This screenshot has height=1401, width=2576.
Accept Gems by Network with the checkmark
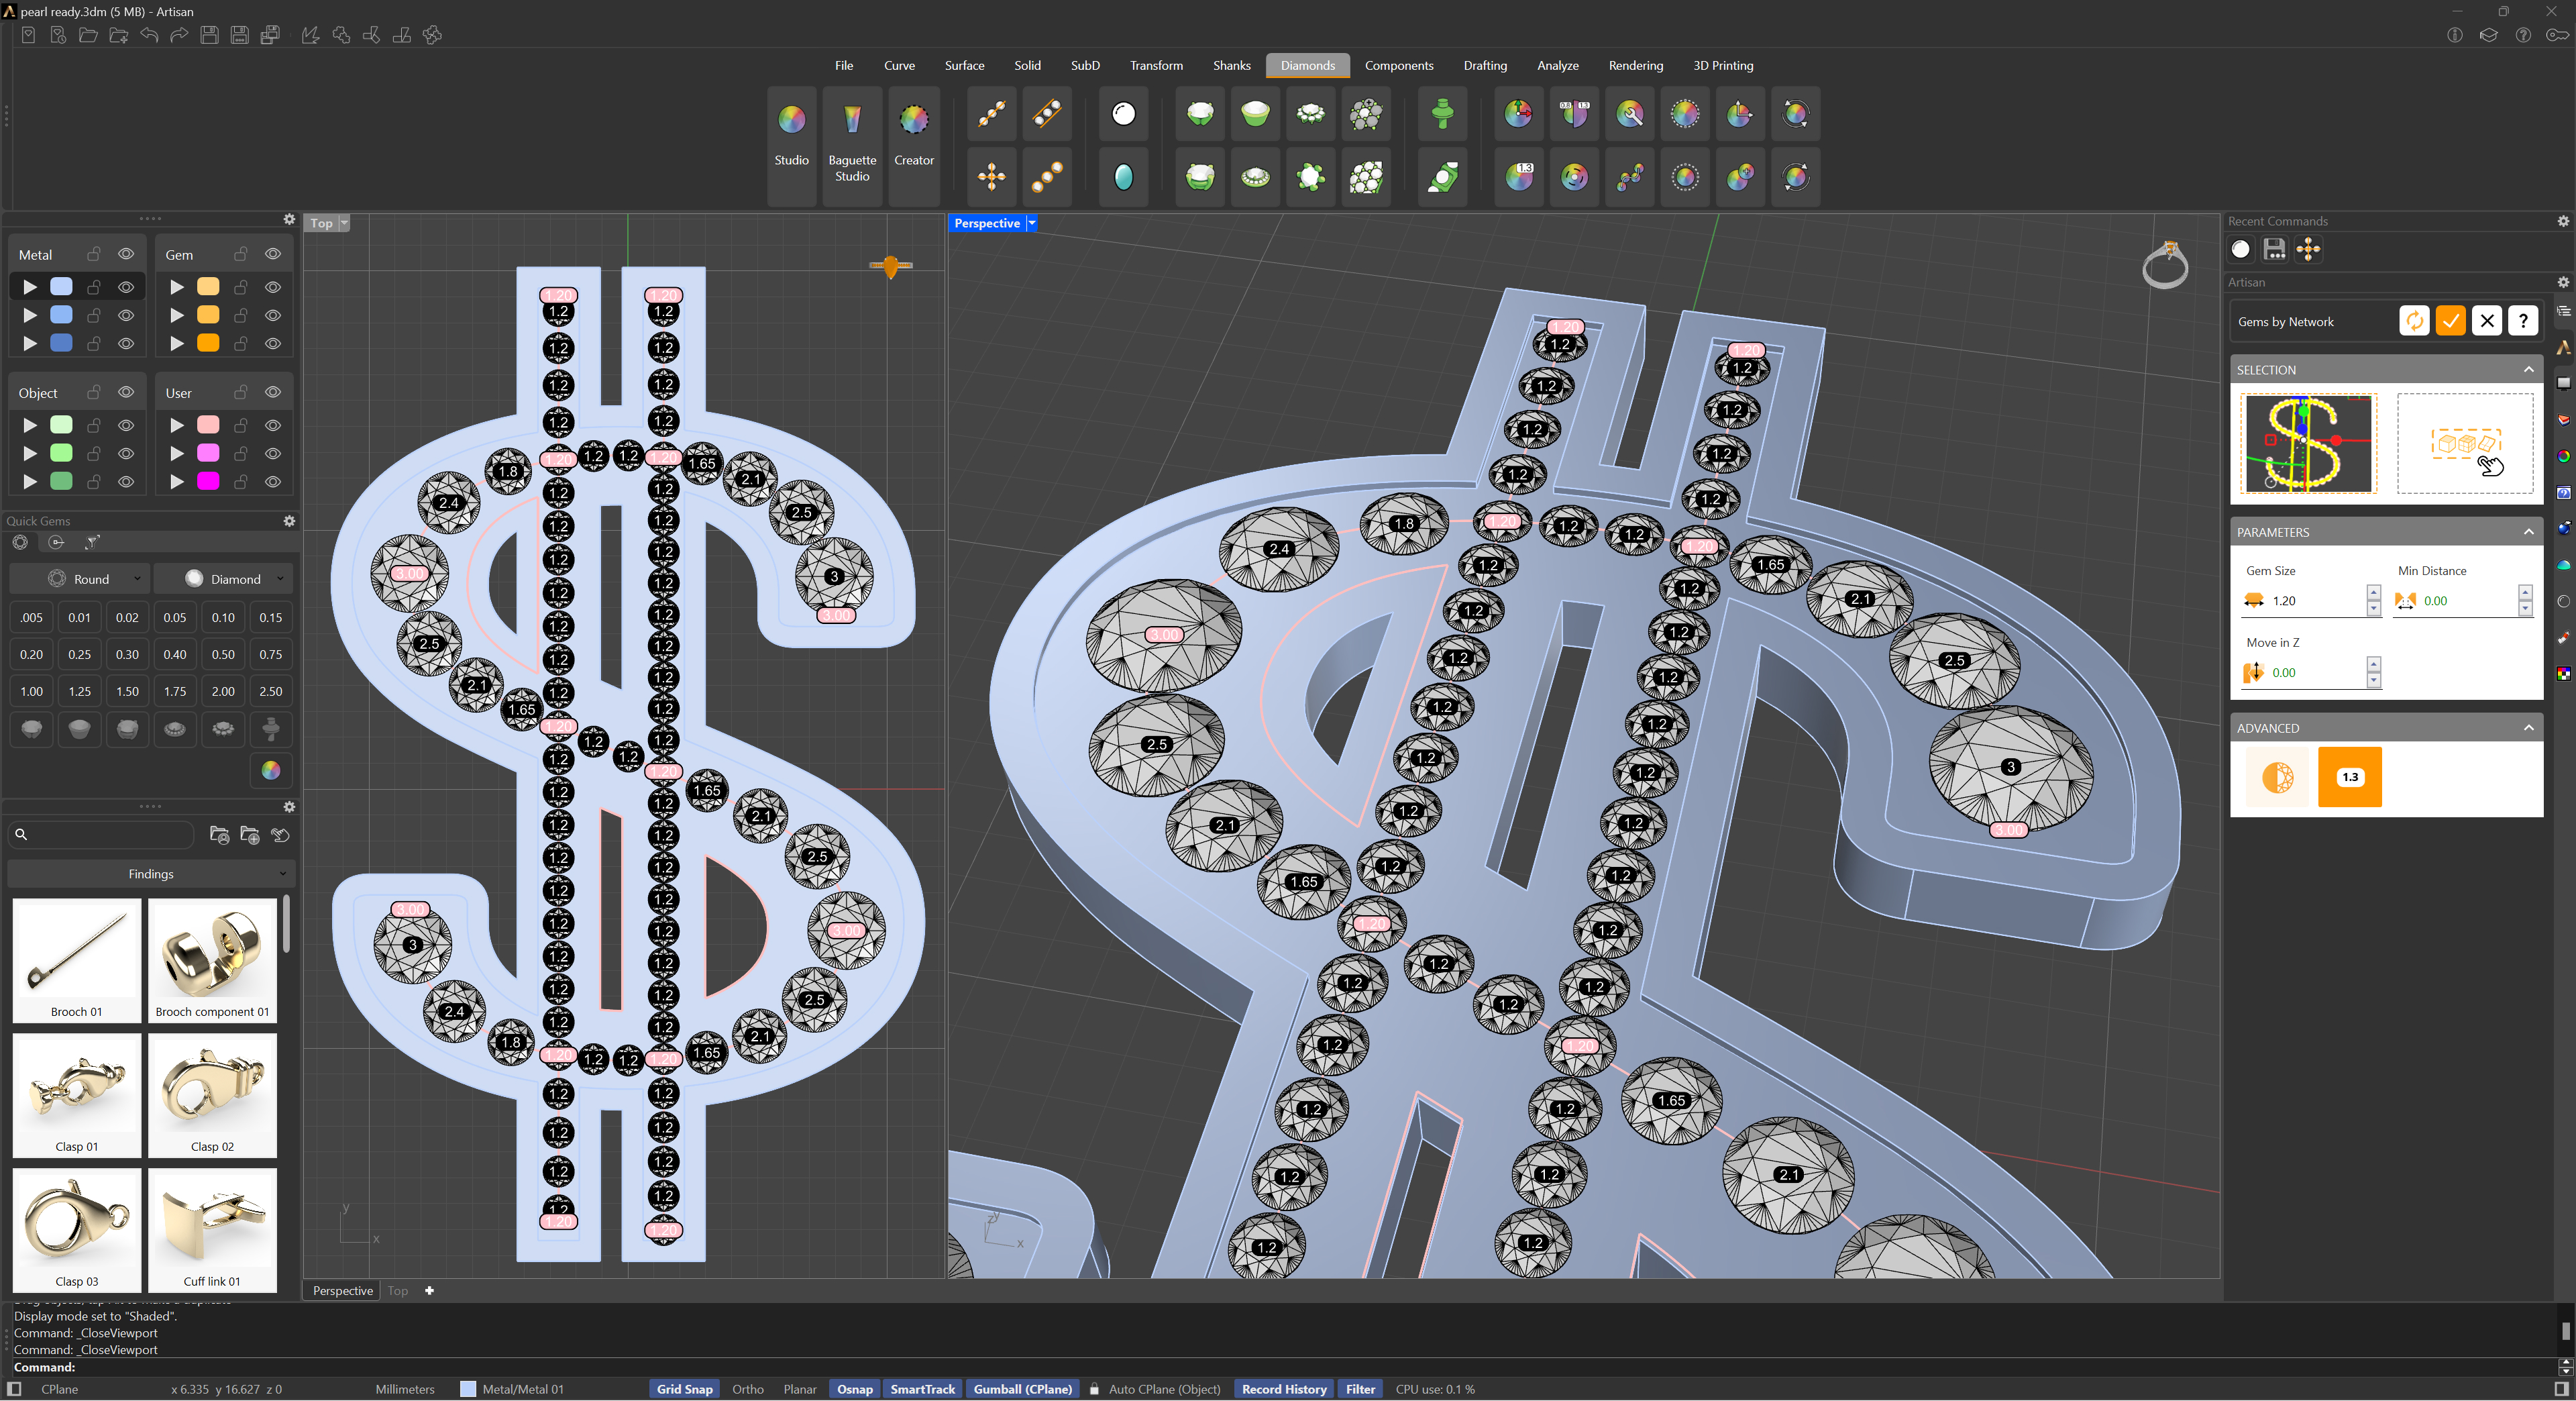[x=2450, y=321]
